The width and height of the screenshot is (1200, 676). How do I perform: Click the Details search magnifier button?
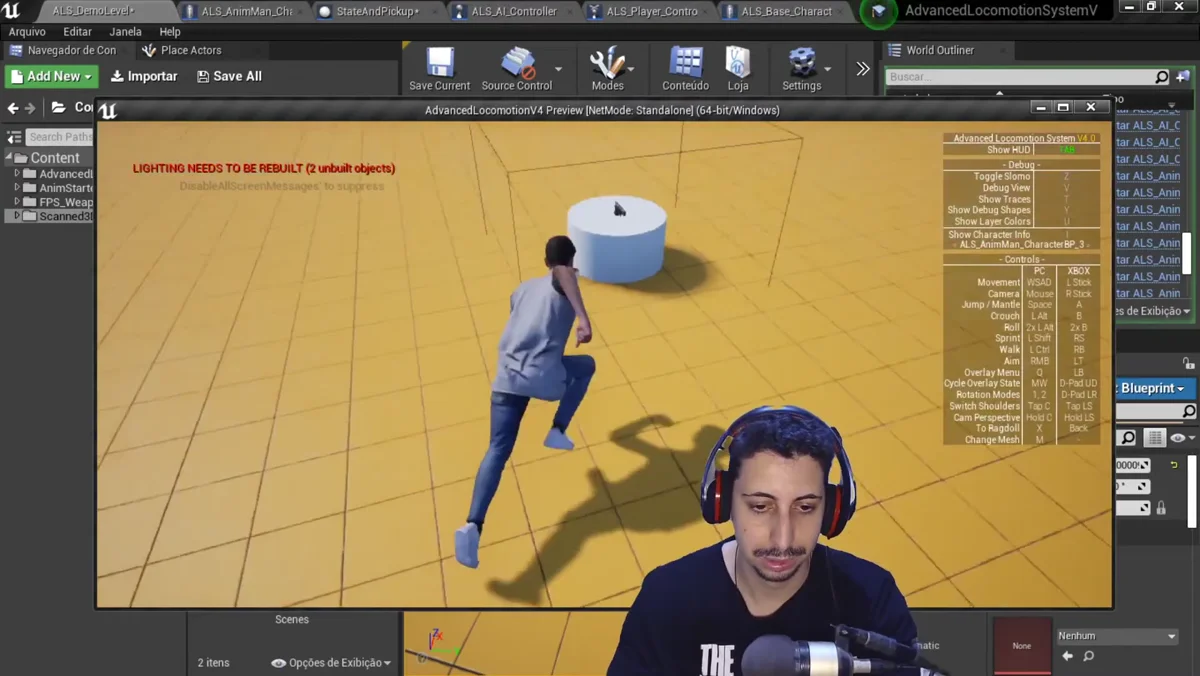(x=1127, y=438)
